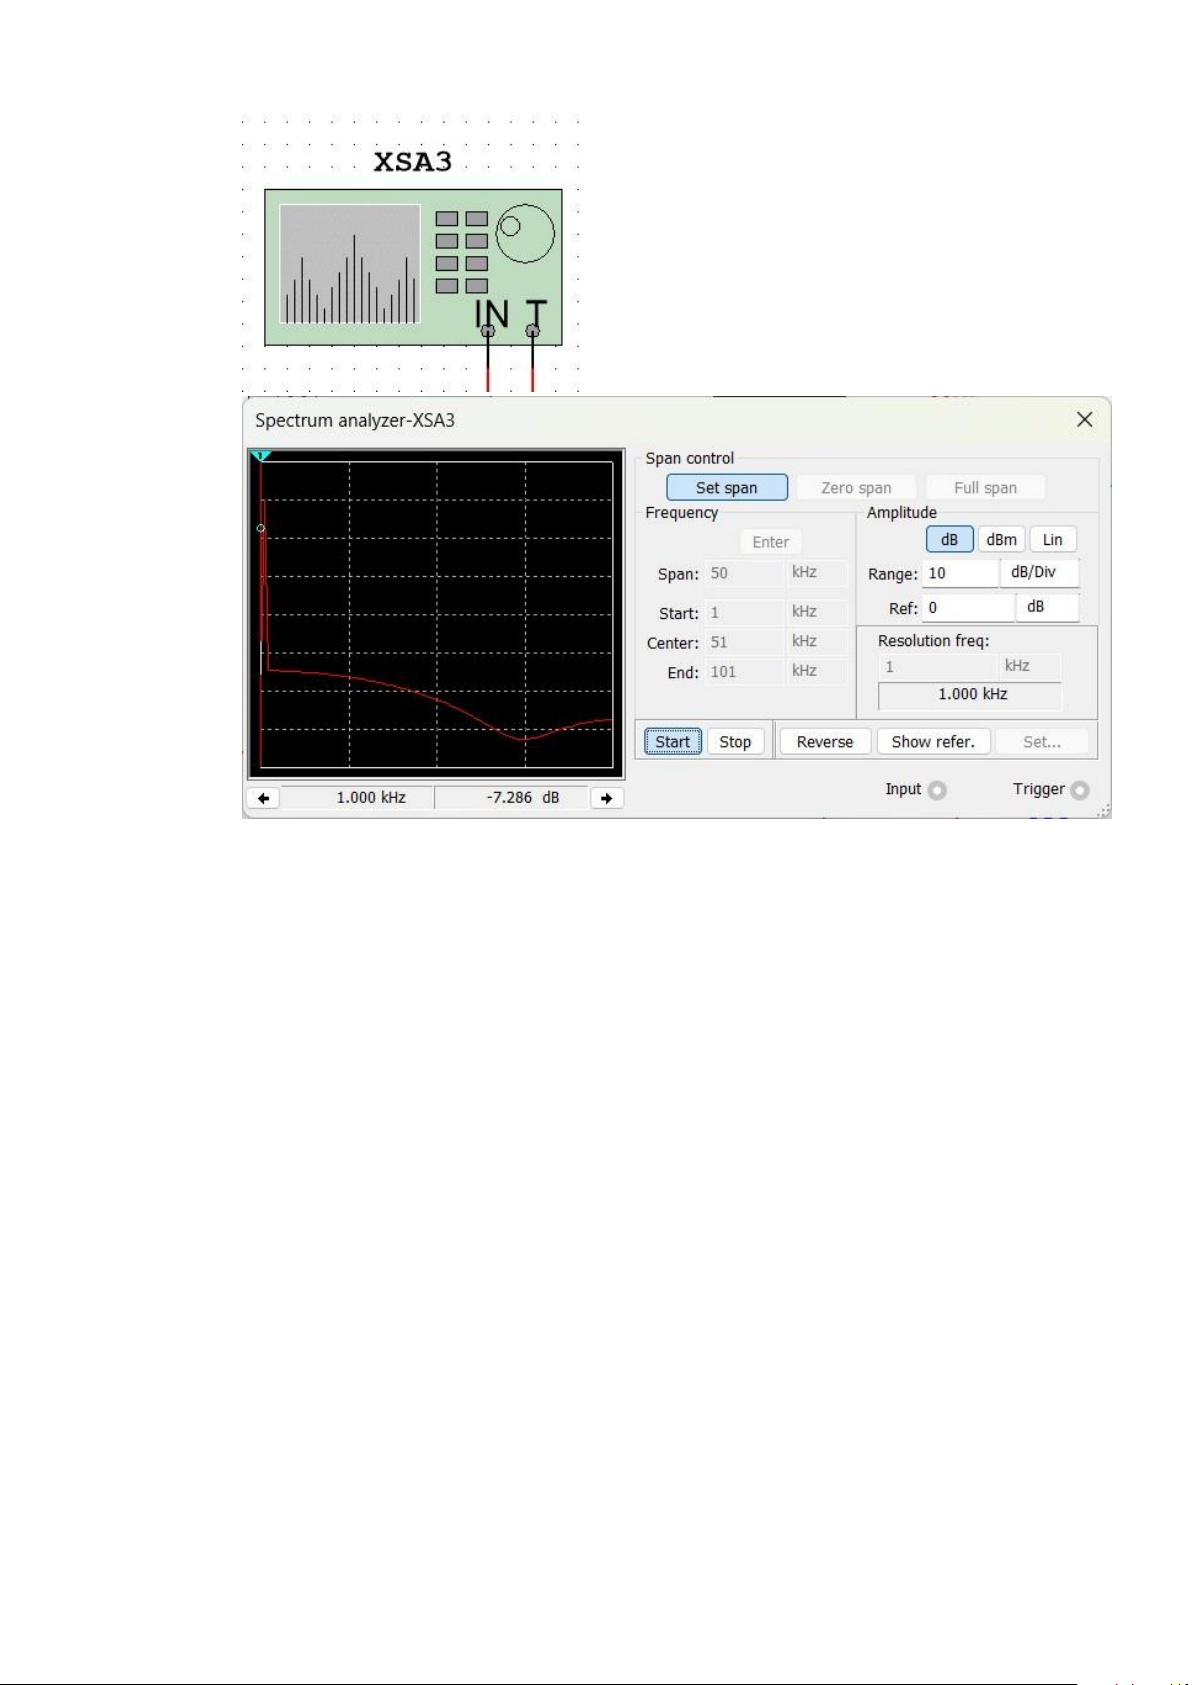Screen dimensions: 1192x1685
Task: Click the XSA3 spectrum analyzer instrument icon
Action: [413, 267]
